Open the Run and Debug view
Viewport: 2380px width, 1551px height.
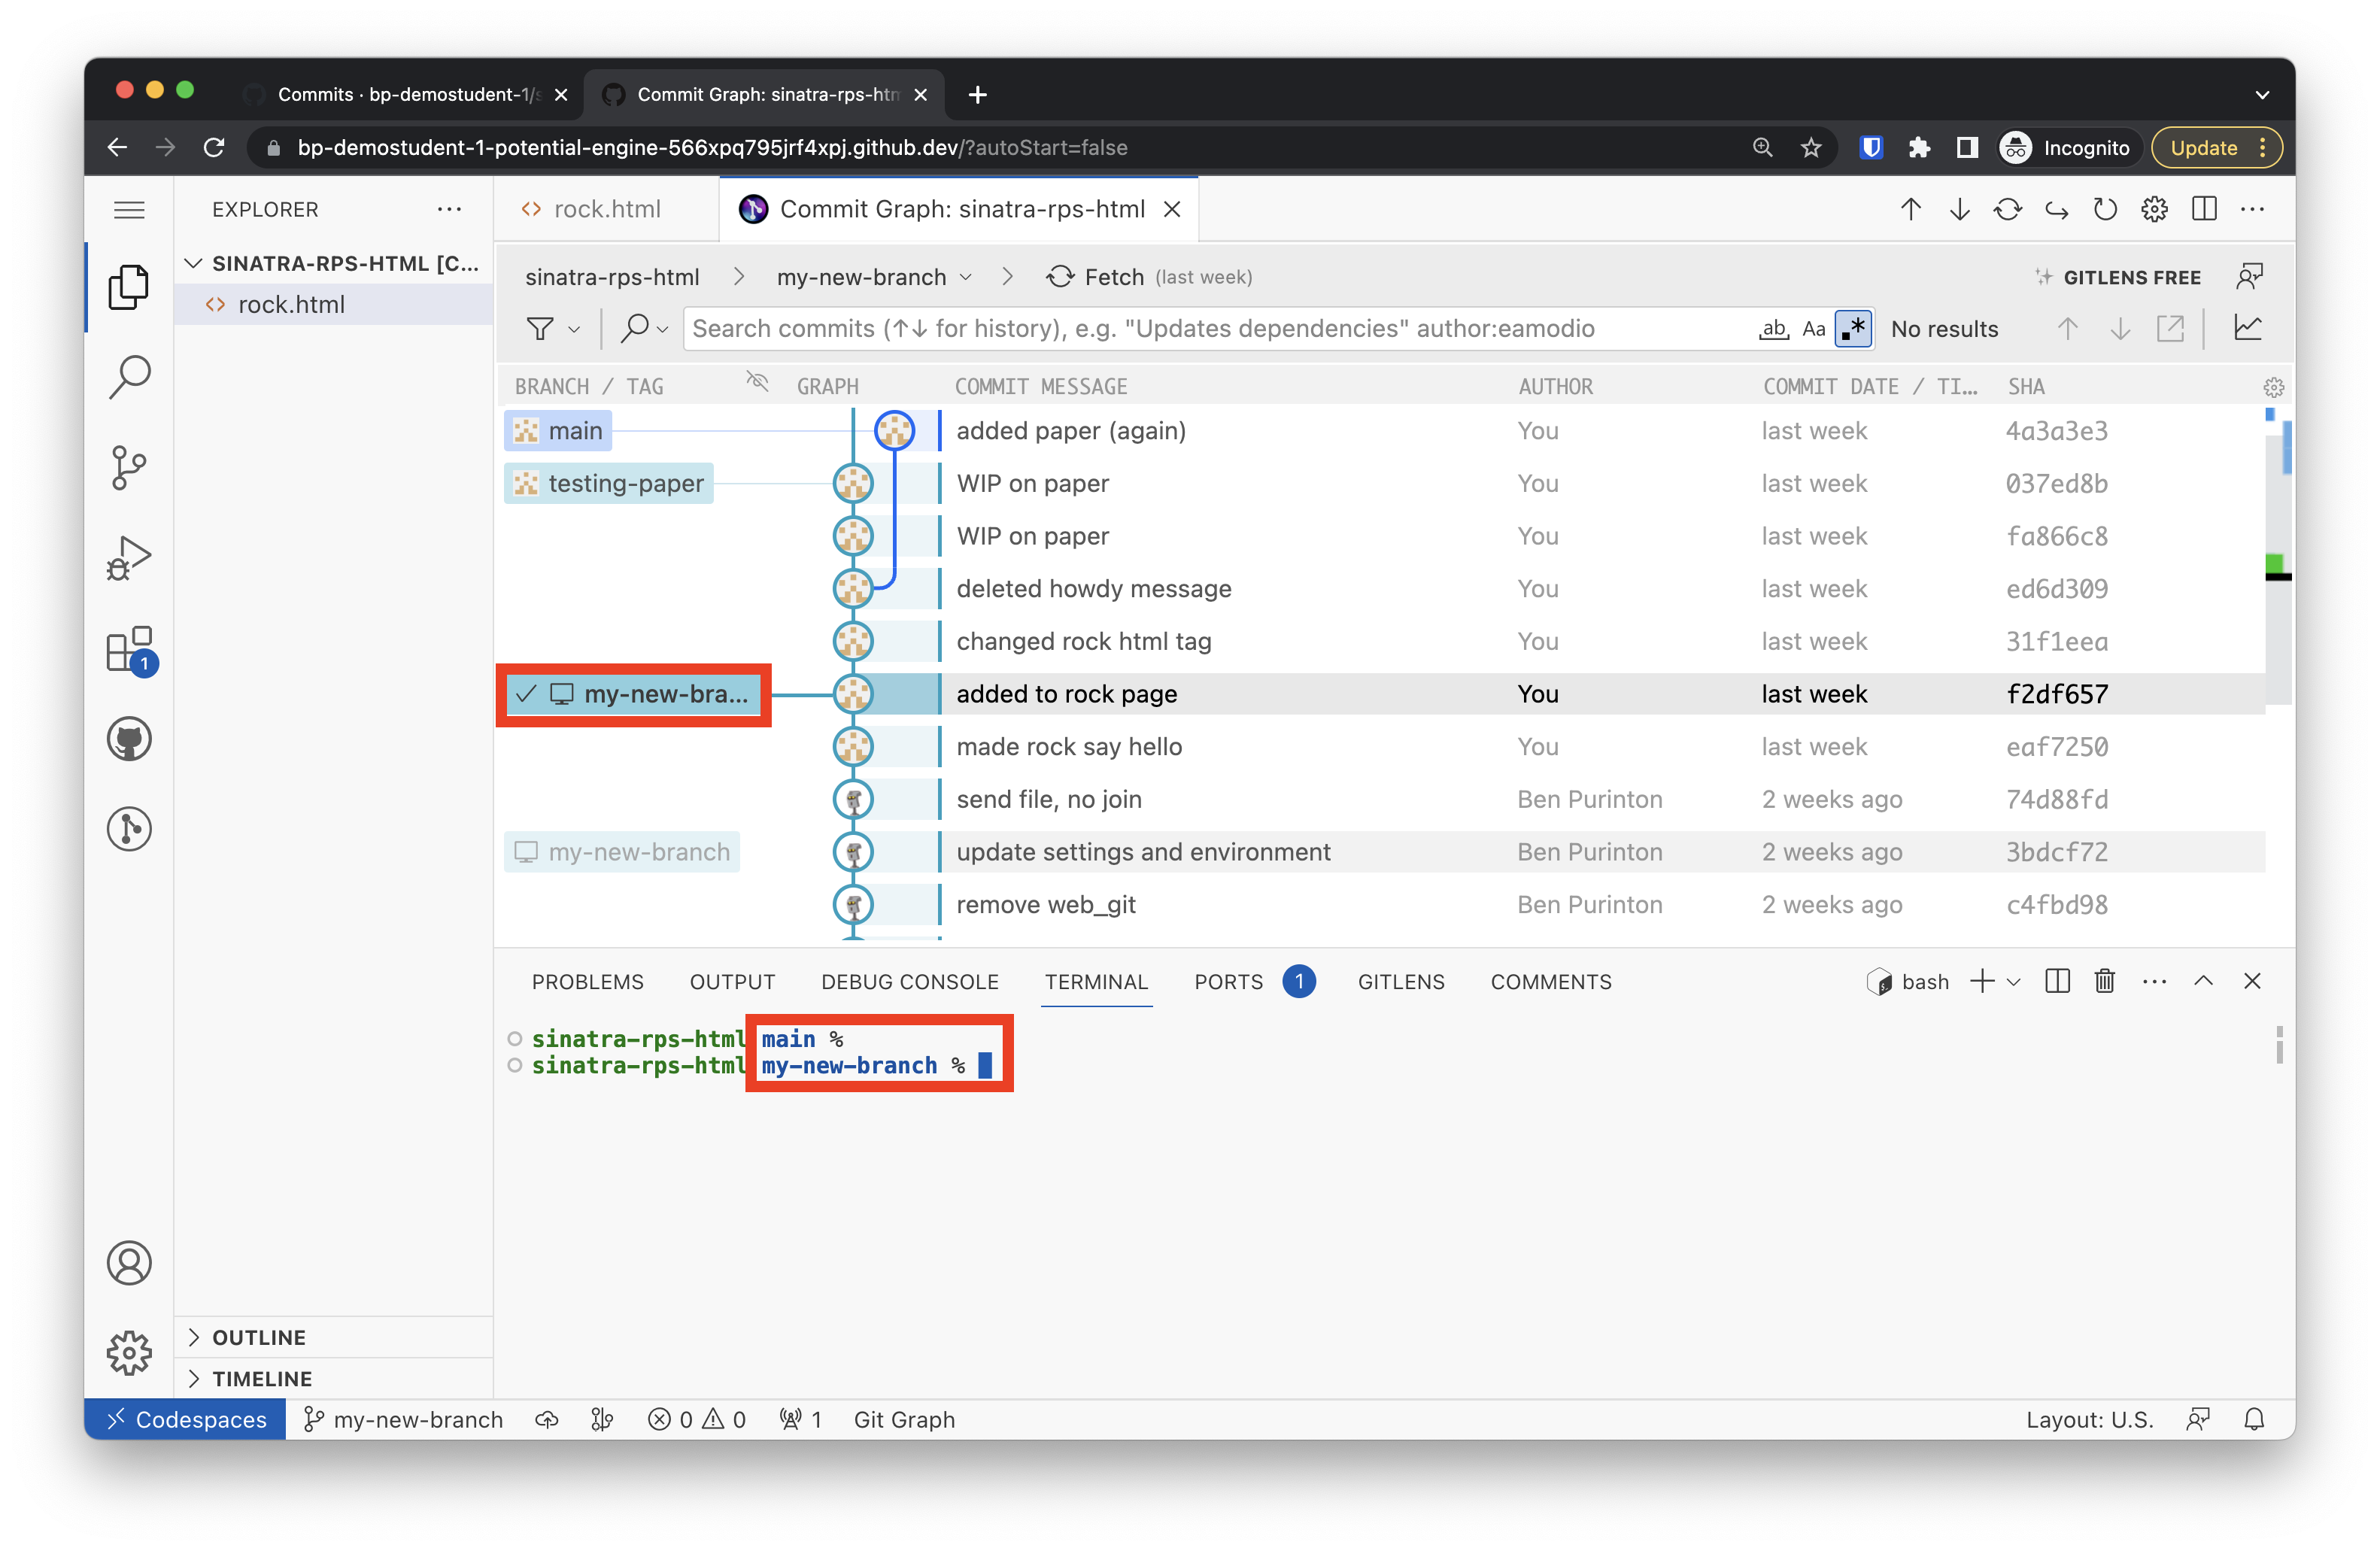(129, 558)
